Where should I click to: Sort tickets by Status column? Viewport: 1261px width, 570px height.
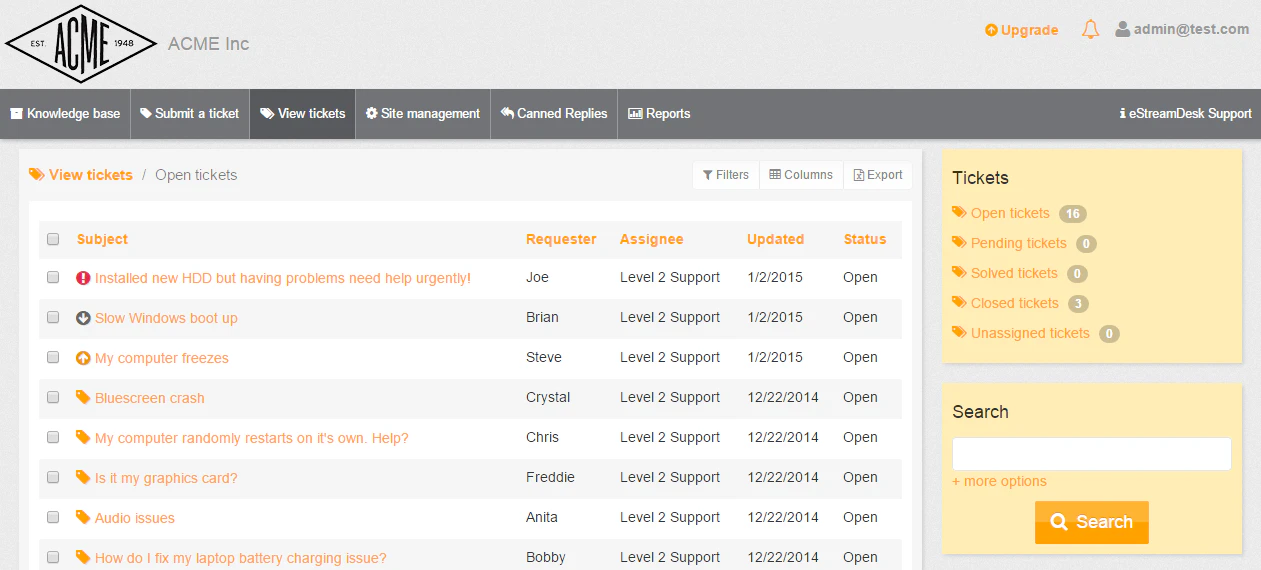(x=865, y=239)
